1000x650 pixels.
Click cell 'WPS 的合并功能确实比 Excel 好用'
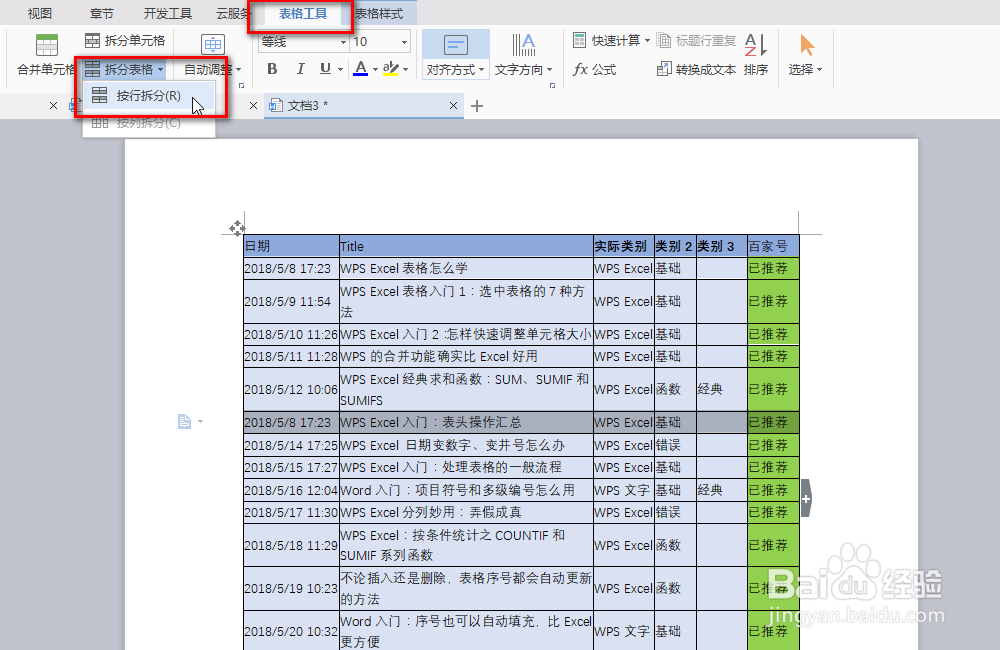click(466, 357)
